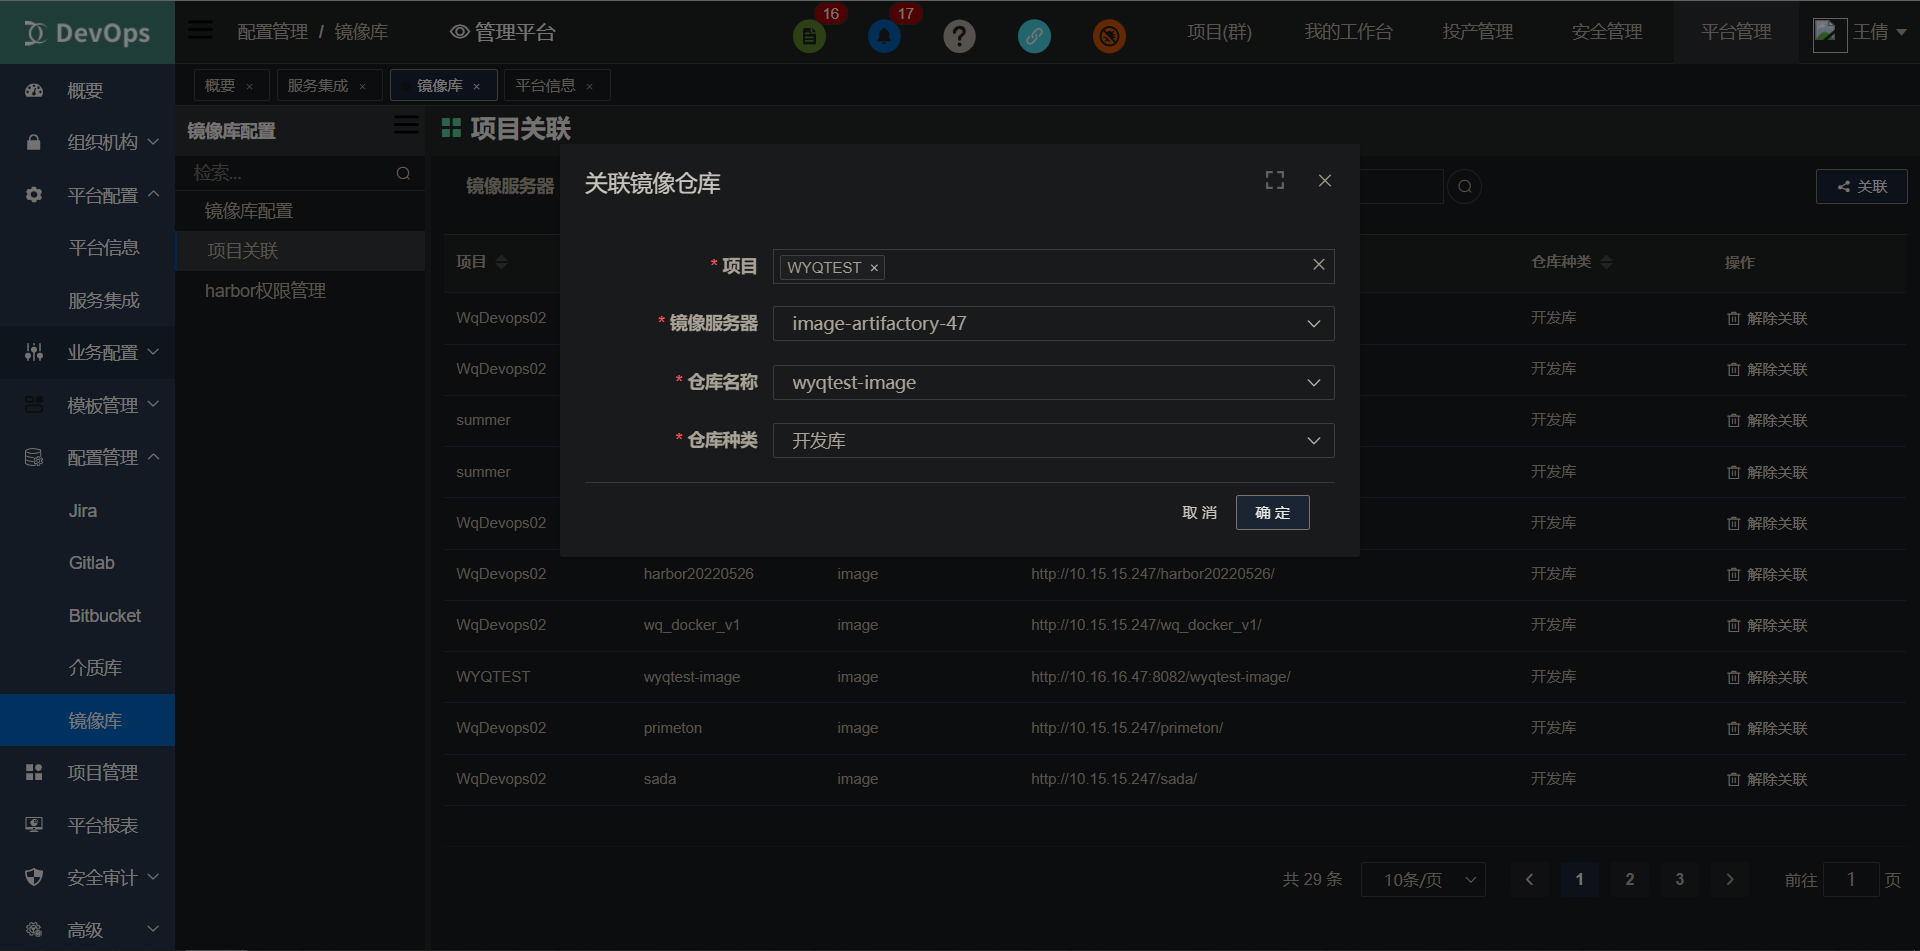Select harbor权限管理 in the left panel
1920x951 pixels.
coord(265,290)
